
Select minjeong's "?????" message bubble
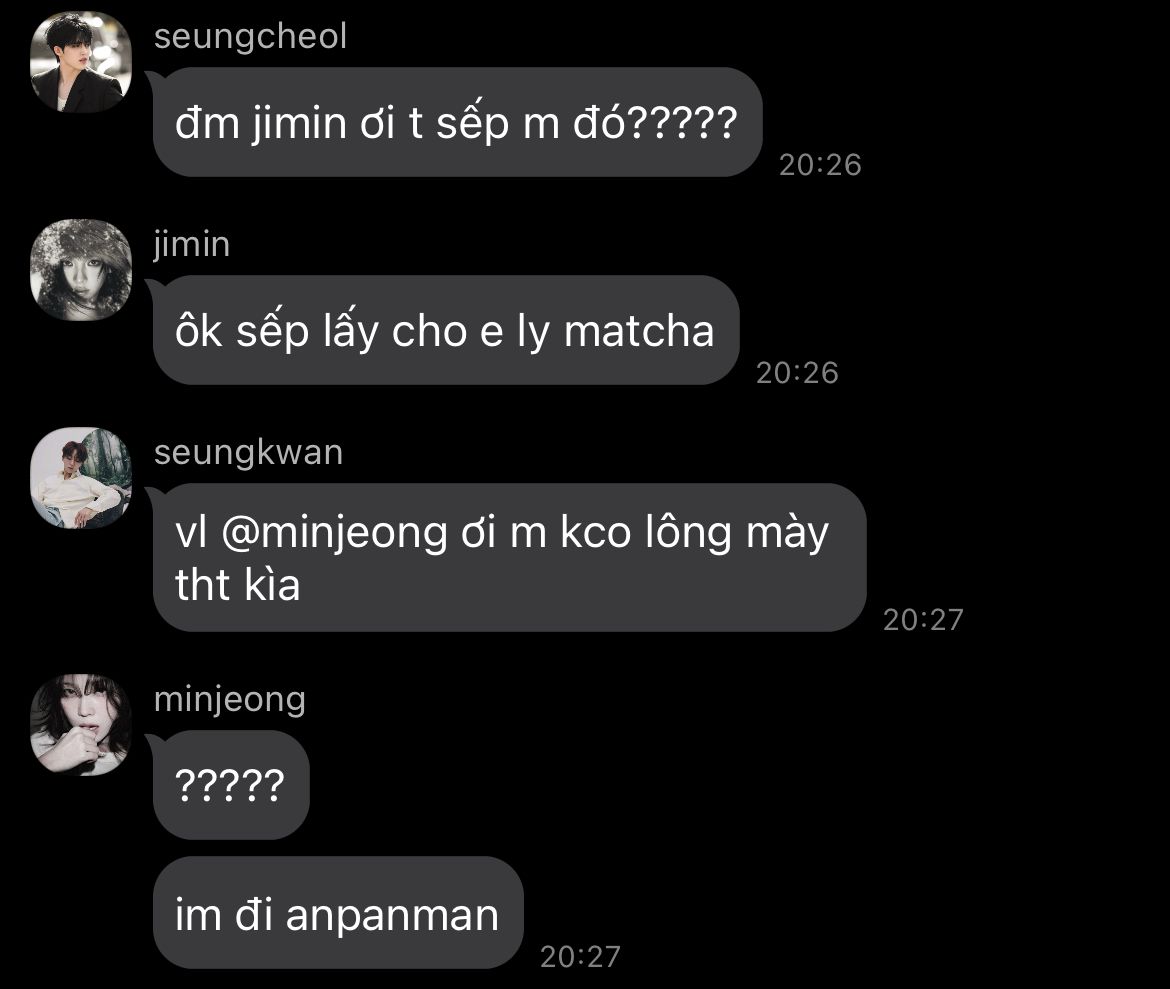pos(231,785)
